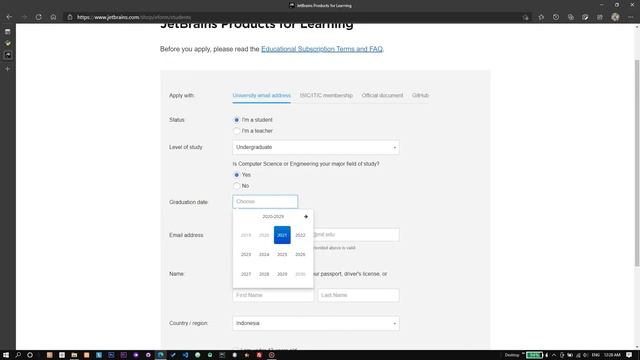The image size is (640, 360).
Task: Click the 2020-2029 decade header
Action: coord(273,217)
